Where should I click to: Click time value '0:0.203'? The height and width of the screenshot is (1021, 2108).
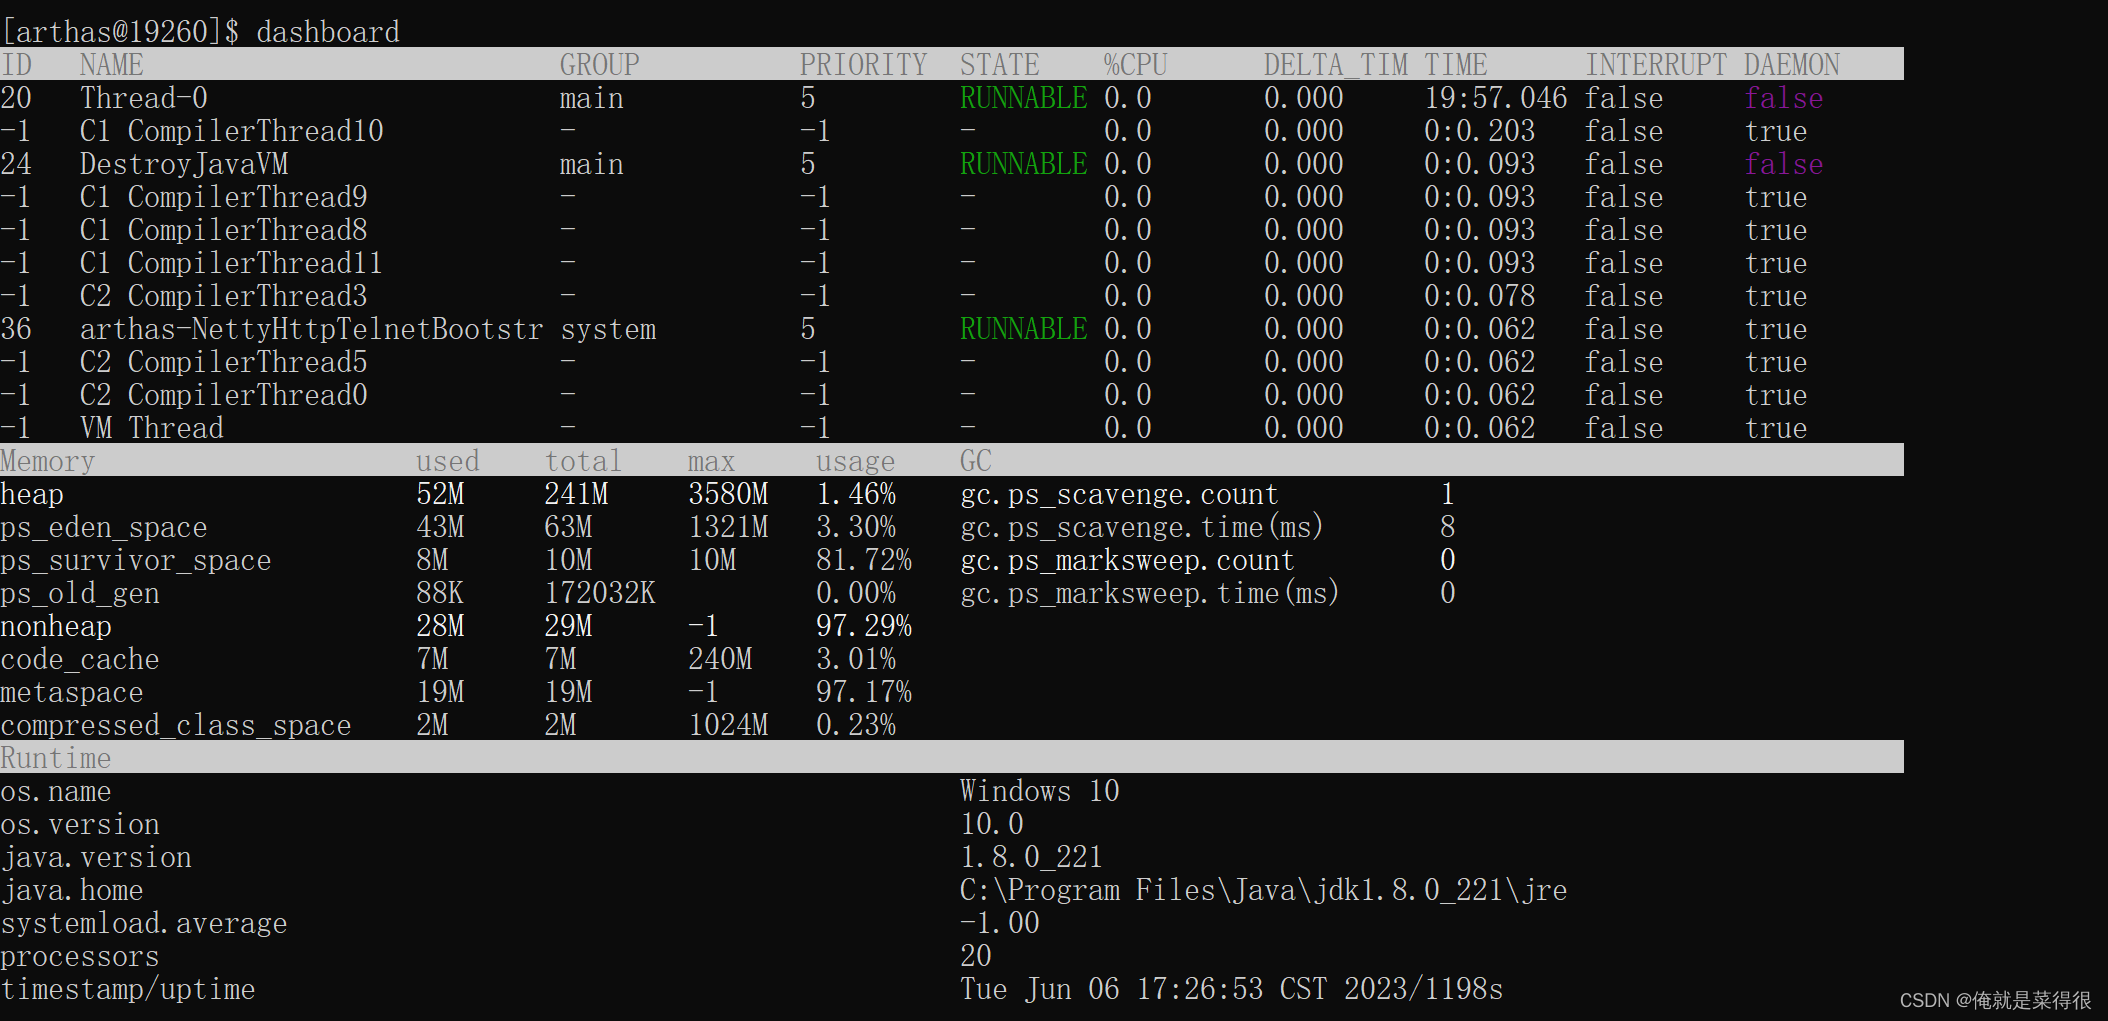1480,131
